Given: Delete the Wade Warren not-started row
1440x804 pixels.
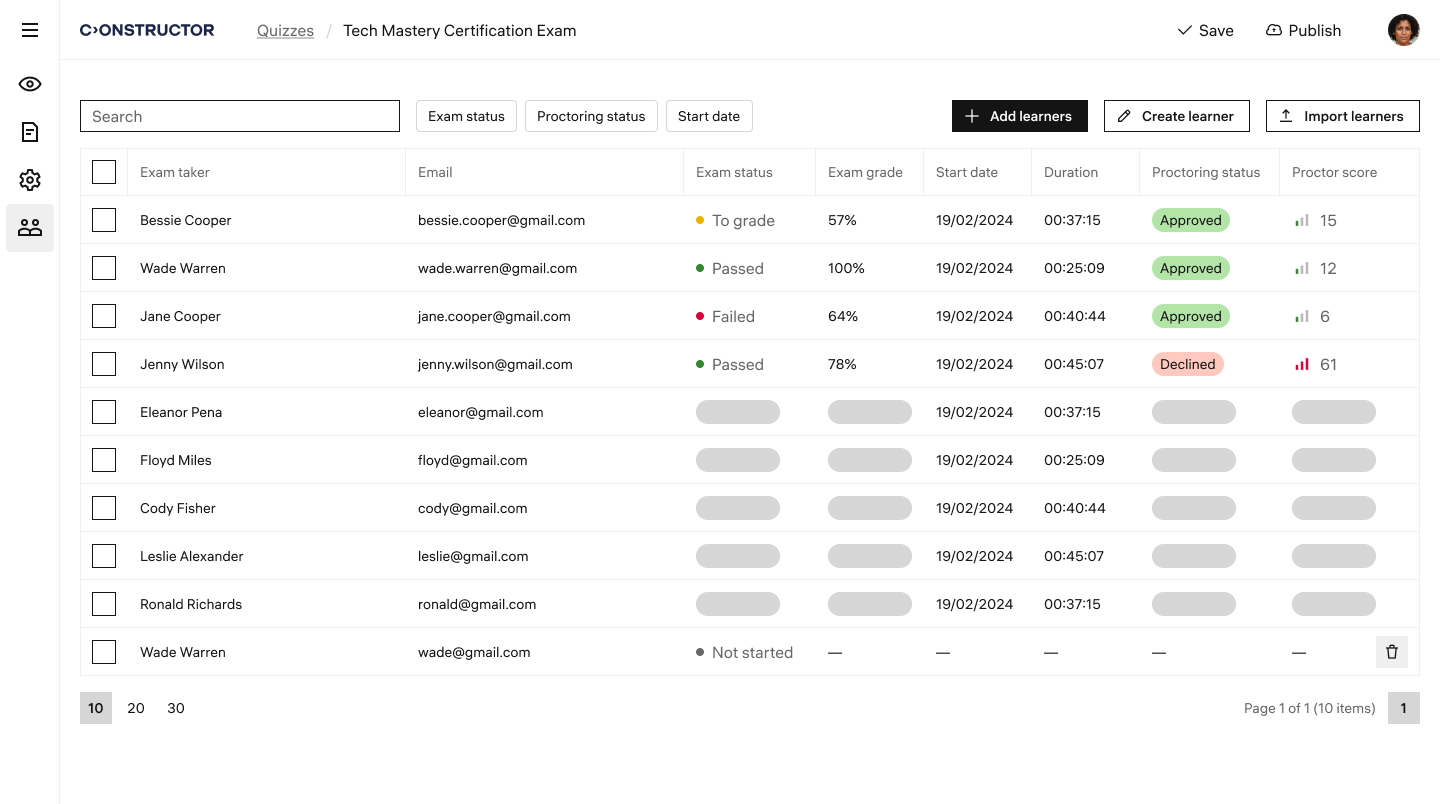Looking at the screenshot, I should (x=1391, y=652).
